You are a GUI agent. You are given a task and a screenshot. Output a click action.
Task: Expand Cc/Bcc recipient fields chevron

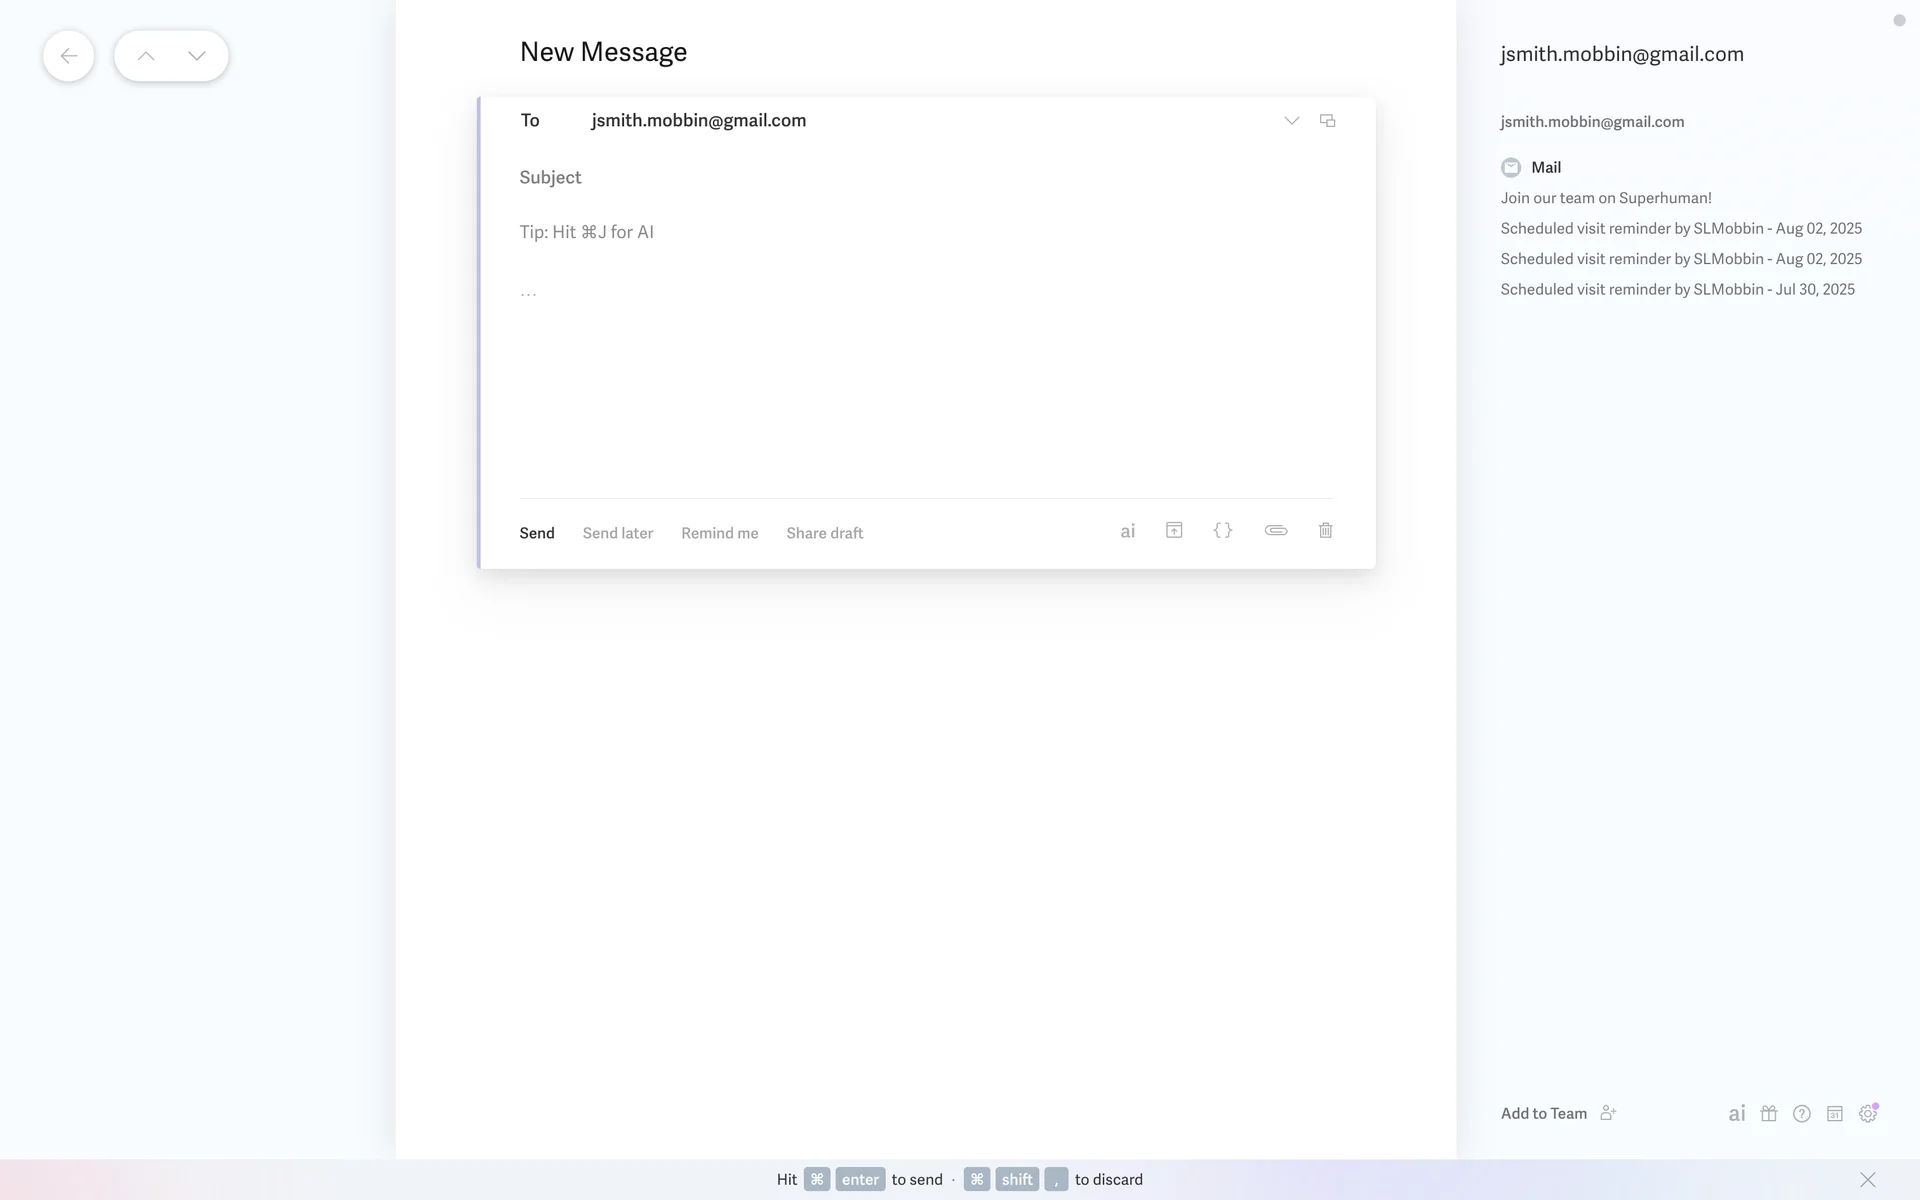click(x=1291, y=121)
